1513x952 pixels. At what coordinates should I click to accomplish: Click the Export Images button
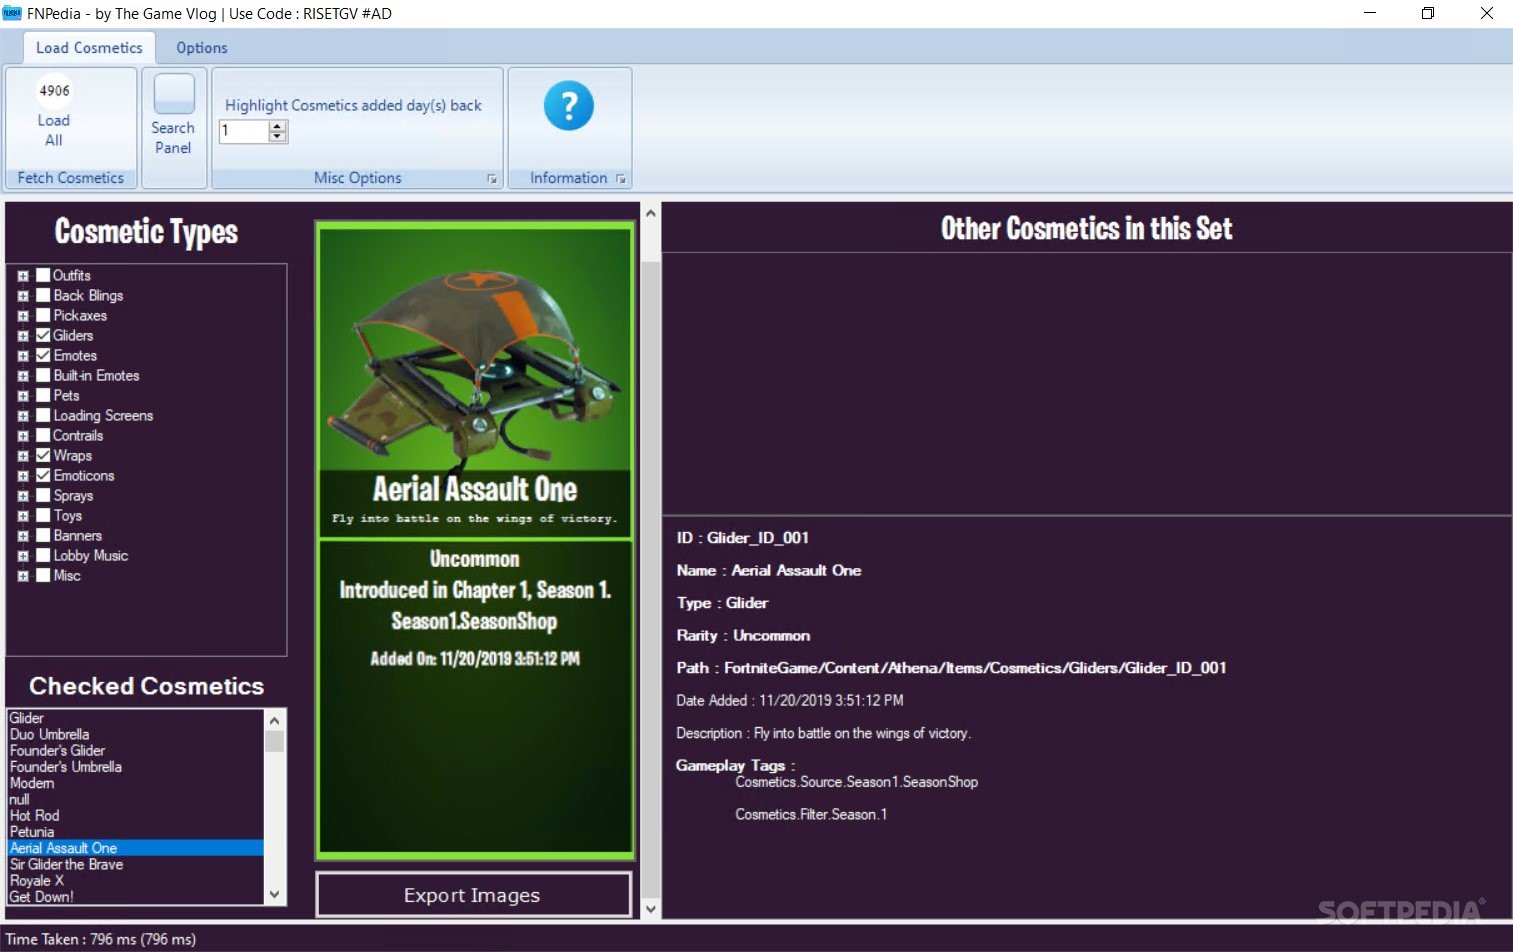click(473, 895)
